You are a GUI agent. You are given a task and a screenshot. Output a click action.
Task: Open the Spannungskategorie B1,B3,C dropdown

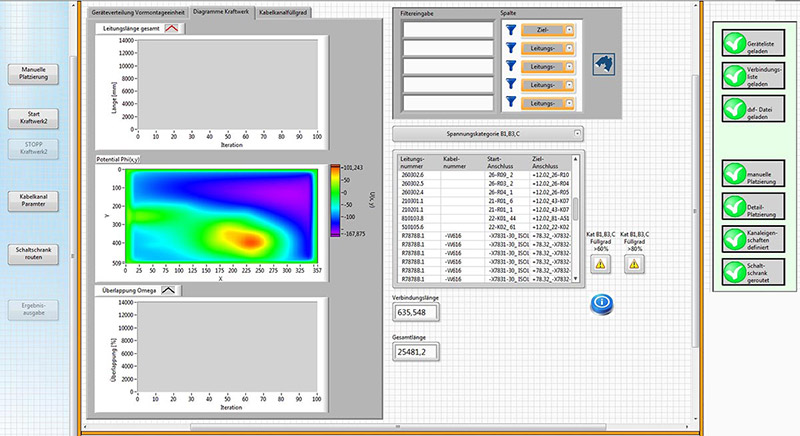pos(488,134)
